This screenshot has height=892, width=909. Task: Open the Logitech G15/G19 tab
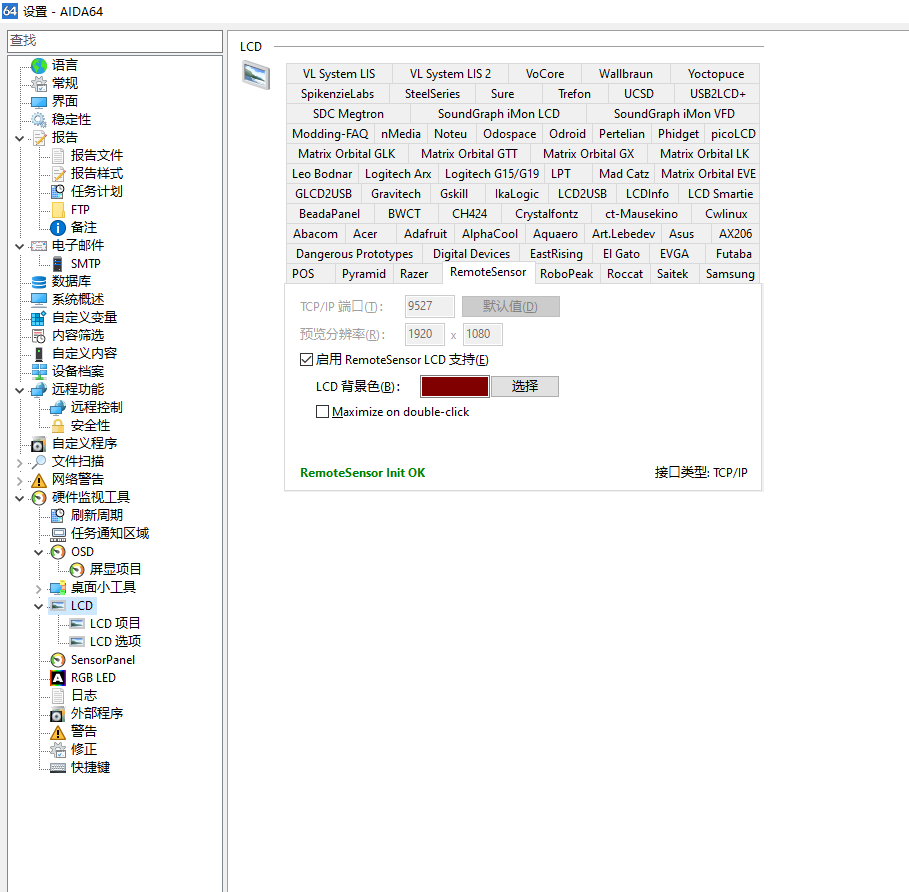point(491,174)
